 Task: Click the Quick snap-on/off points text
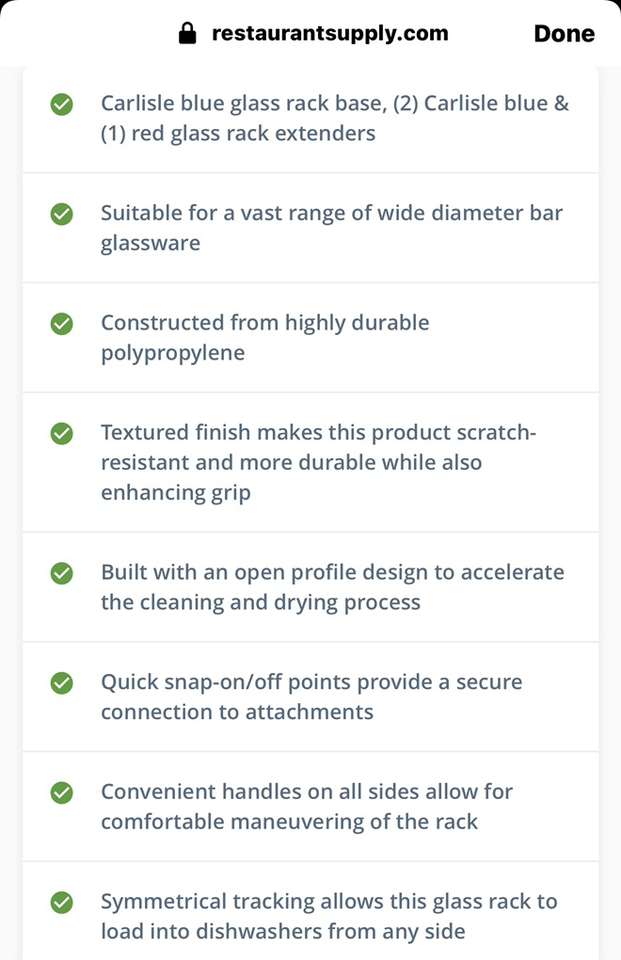tap(311, 697)
